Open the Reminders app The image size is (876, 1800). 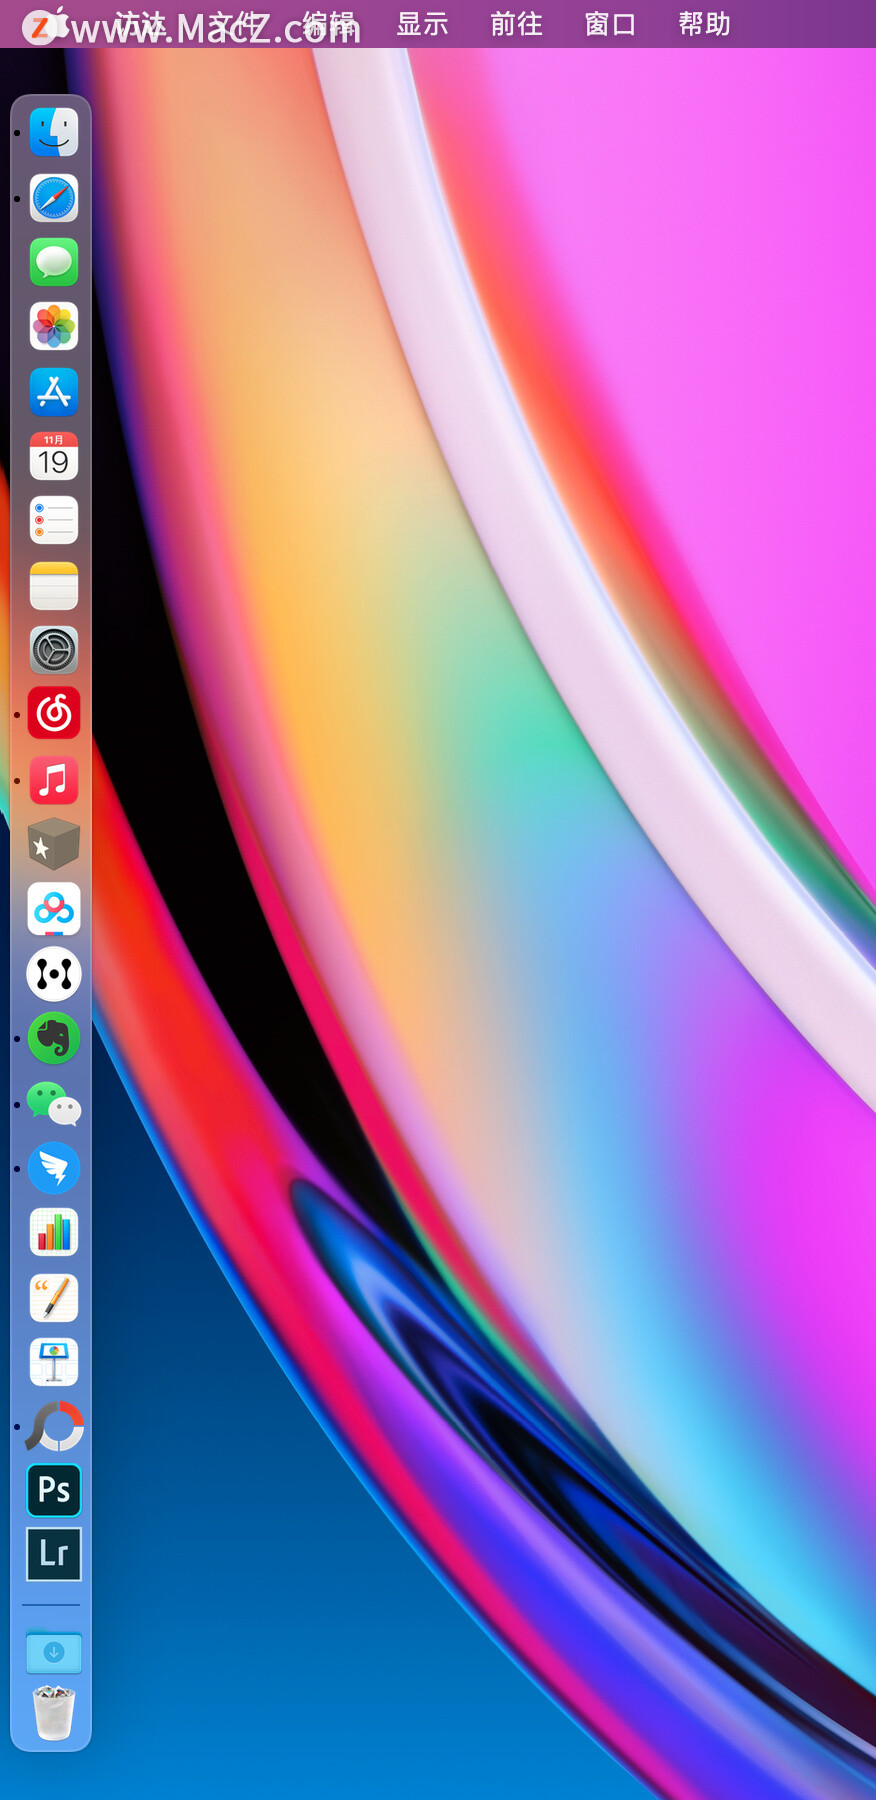tap(54, 520)
